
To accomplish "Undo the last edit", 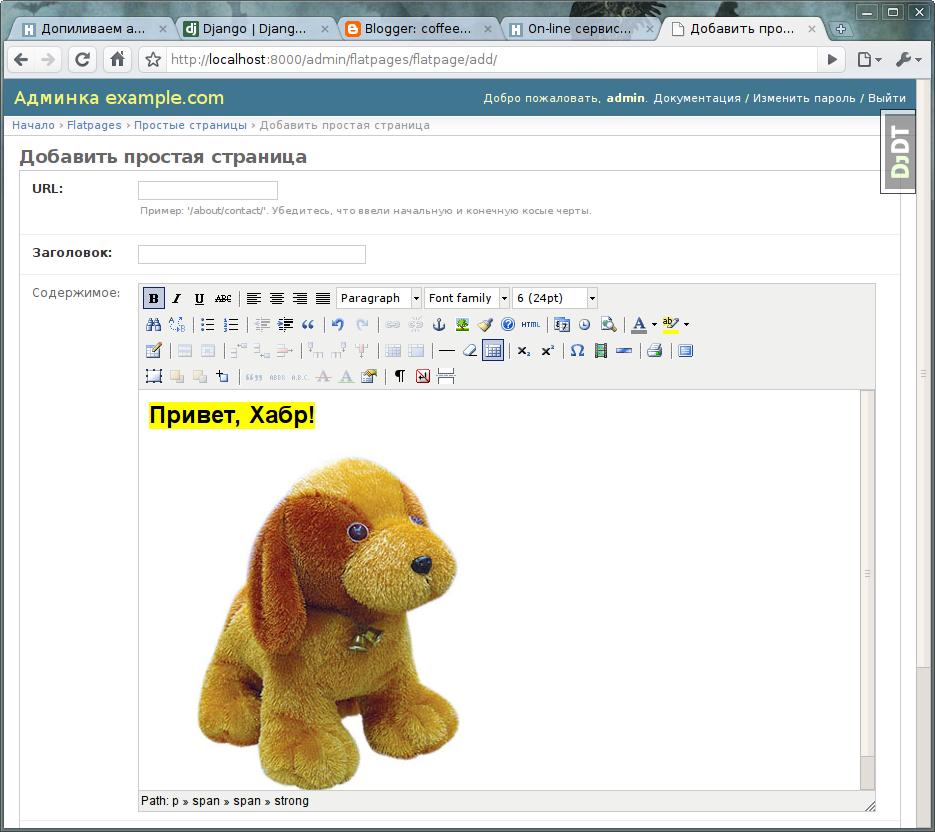I will coord(338,324).
